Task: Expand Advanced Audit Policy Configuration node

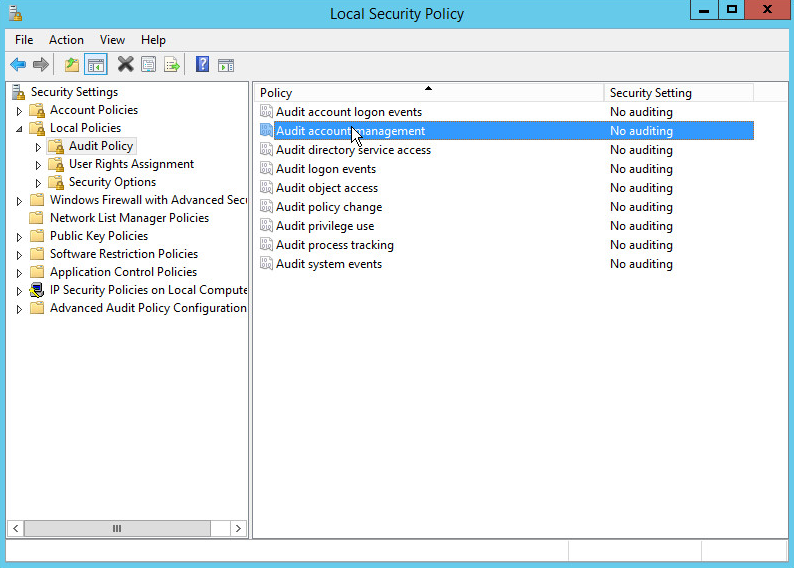Action: 19,309
